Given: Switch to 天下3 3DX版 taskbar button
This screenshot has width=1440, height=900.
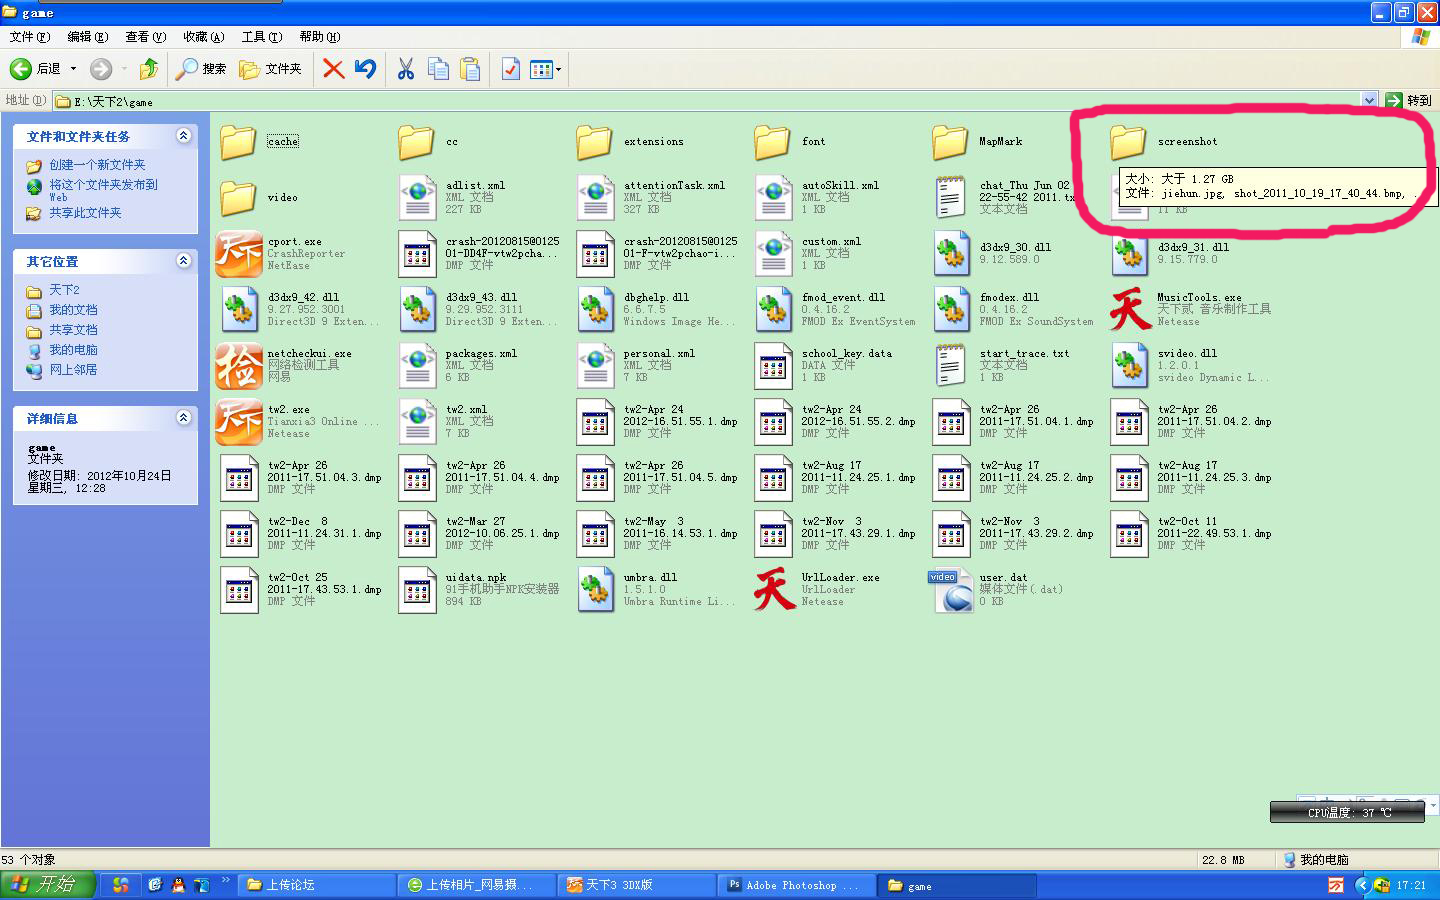Looking at the screenshot, I should click(637, 885).
